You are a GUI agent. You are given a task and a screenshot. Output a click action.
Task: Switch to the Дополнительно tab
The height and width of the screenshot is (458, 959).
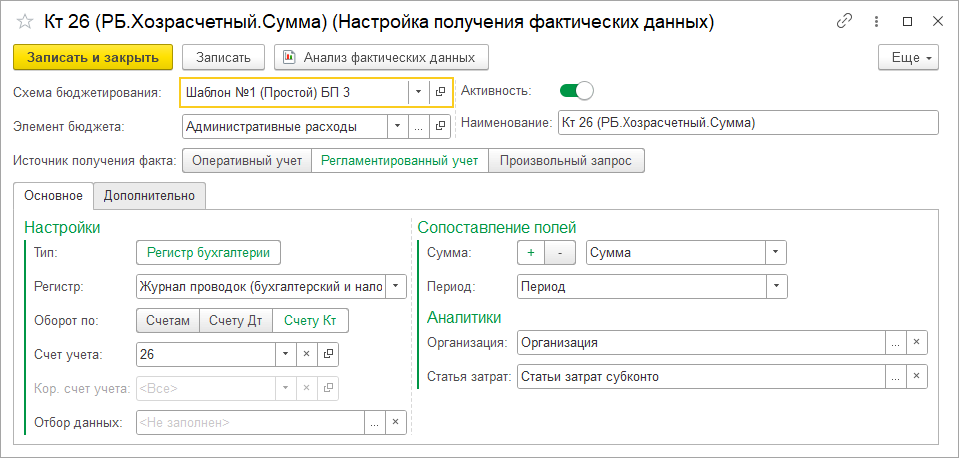[149, 196]
